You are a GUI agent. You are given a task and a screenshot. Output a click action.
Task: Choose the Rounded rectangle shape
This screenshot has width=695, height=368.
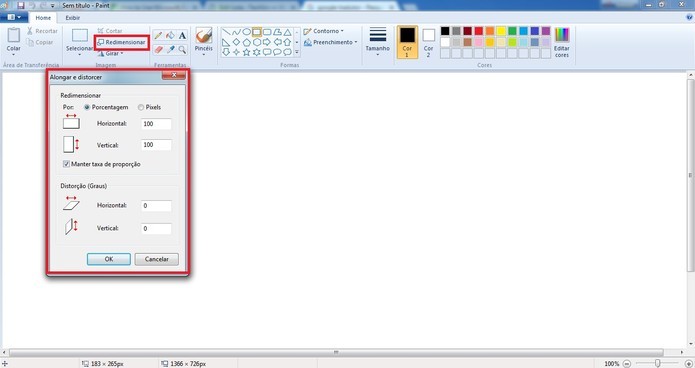(x=267, y=32)
